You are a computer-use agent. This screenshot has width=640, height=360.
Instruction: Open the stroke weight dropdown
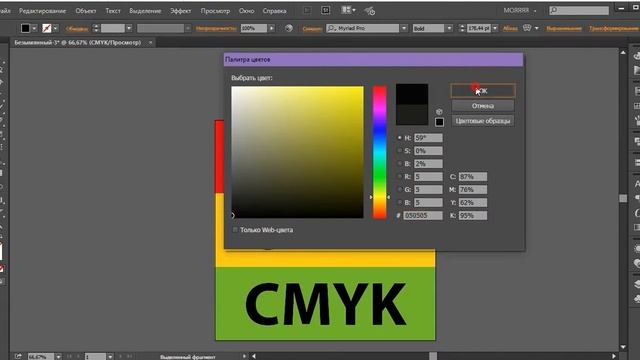pos(129,28)
